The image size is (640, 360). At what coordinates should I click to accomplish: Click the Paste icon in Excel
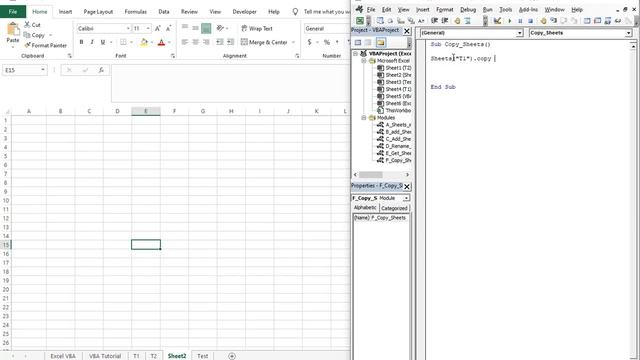(13, 29)
